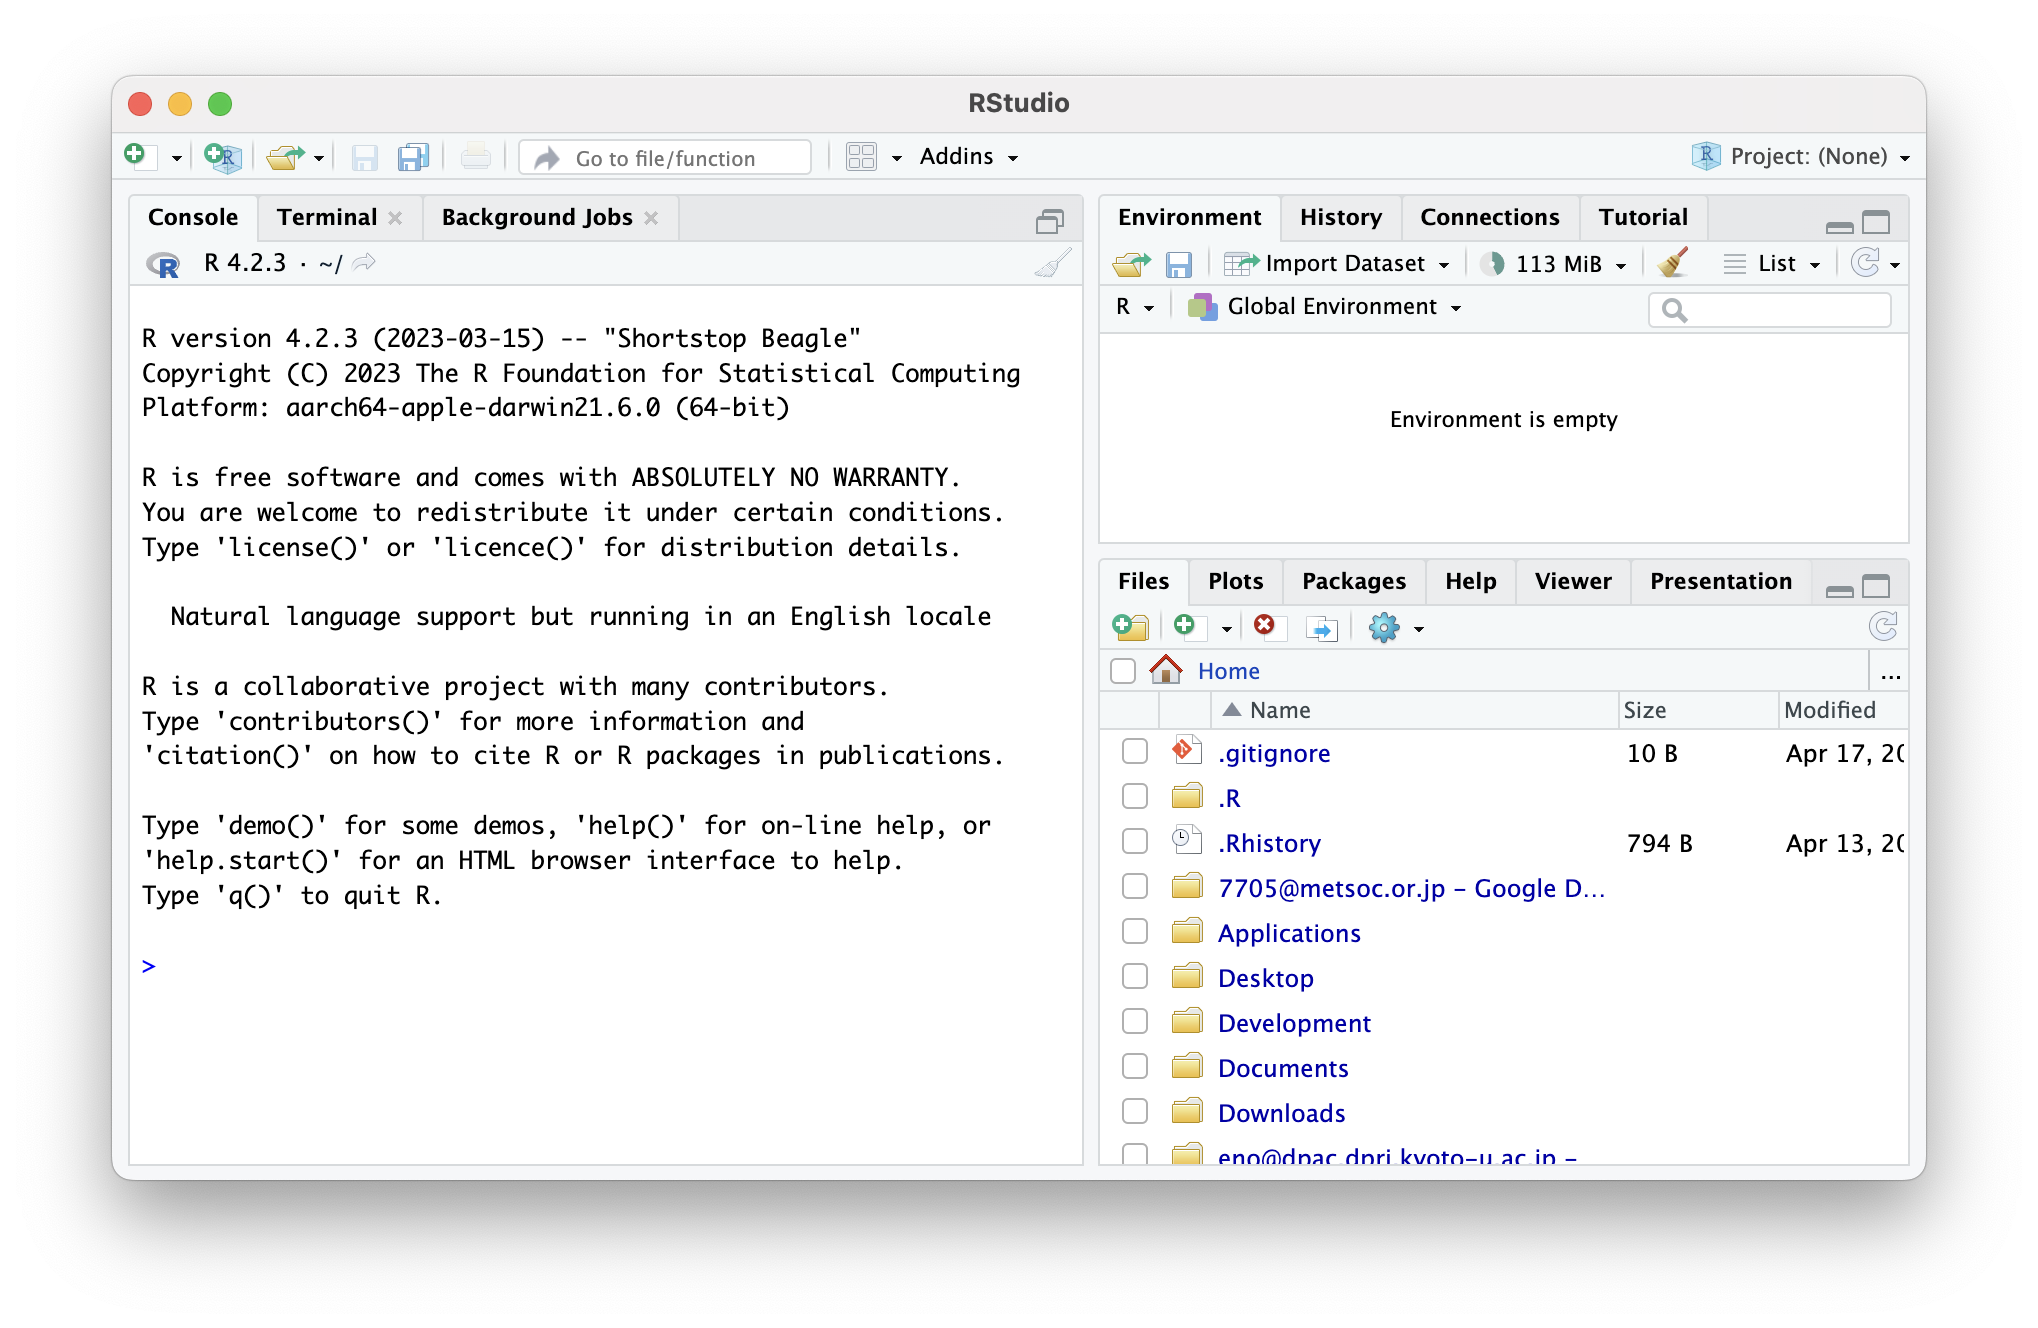Maximize the Files pane

[1876, 587]
